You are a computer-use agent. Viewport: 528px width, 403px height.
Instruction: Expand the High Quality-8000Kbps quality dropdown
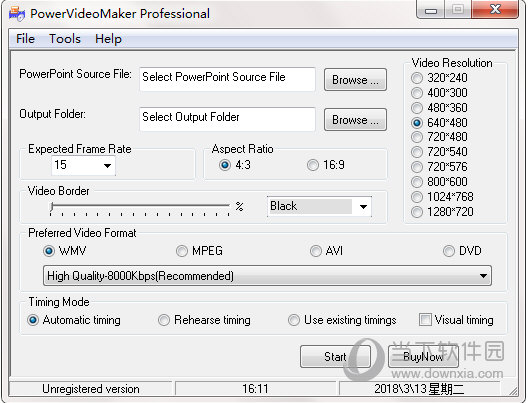pos(267,276)
